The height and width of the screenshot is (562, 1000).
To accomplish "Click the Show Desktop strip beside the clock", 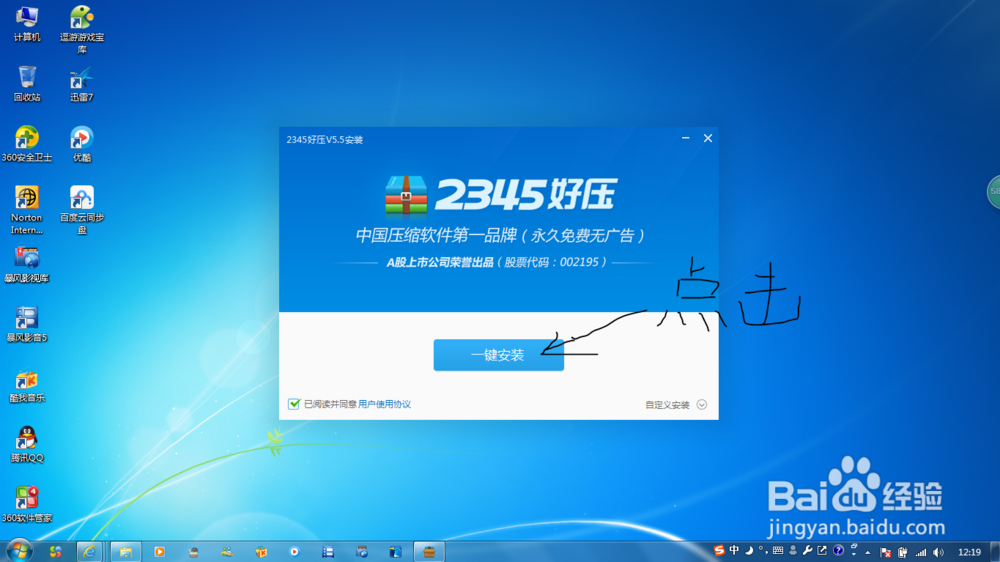I will pos(995,552).
